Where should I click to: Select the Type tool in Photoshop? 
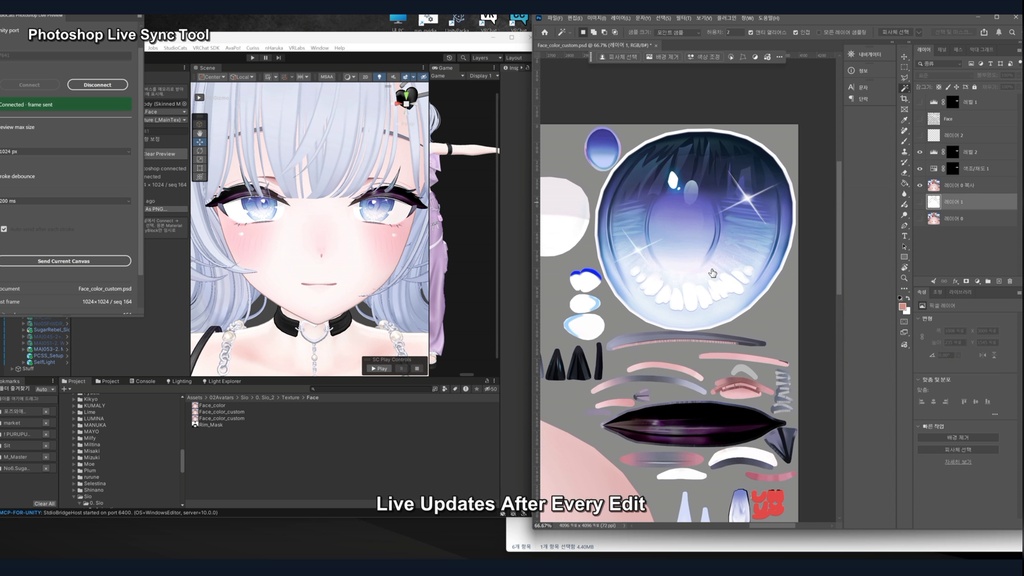click(x=904, y=236)
